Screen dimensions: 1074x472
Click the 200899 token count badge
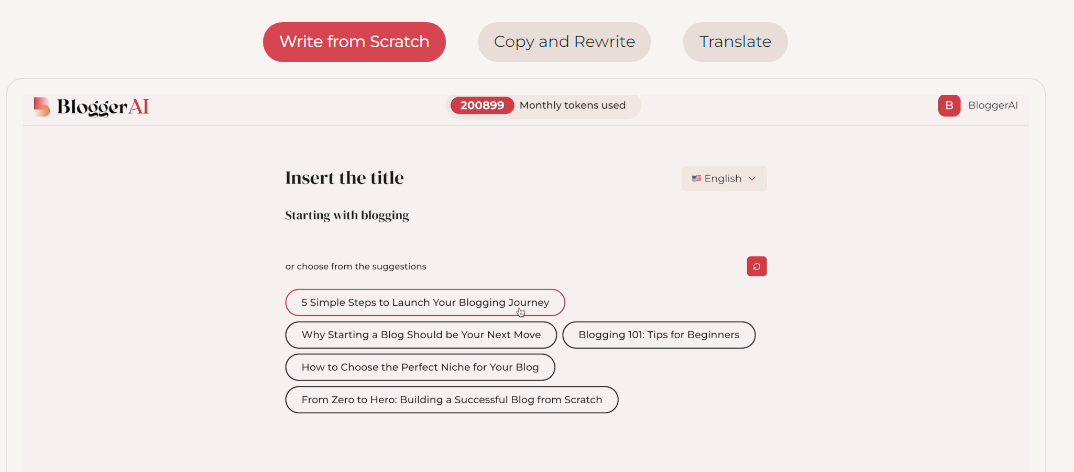coord(482,105)
